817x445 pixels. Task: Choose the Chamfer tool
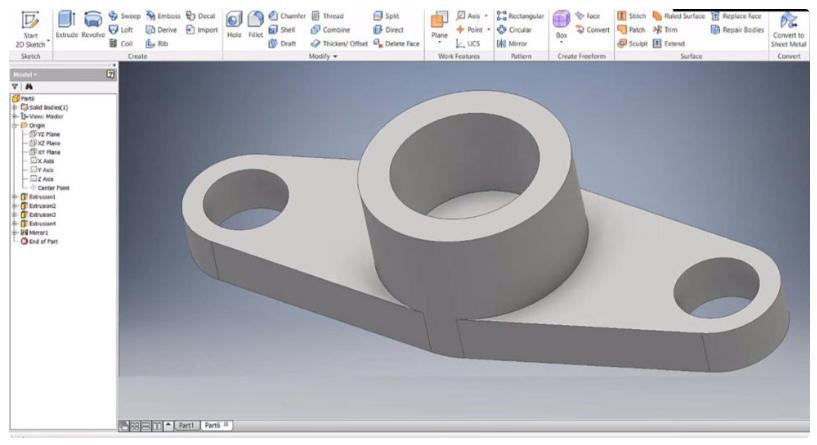pos(287,16)
